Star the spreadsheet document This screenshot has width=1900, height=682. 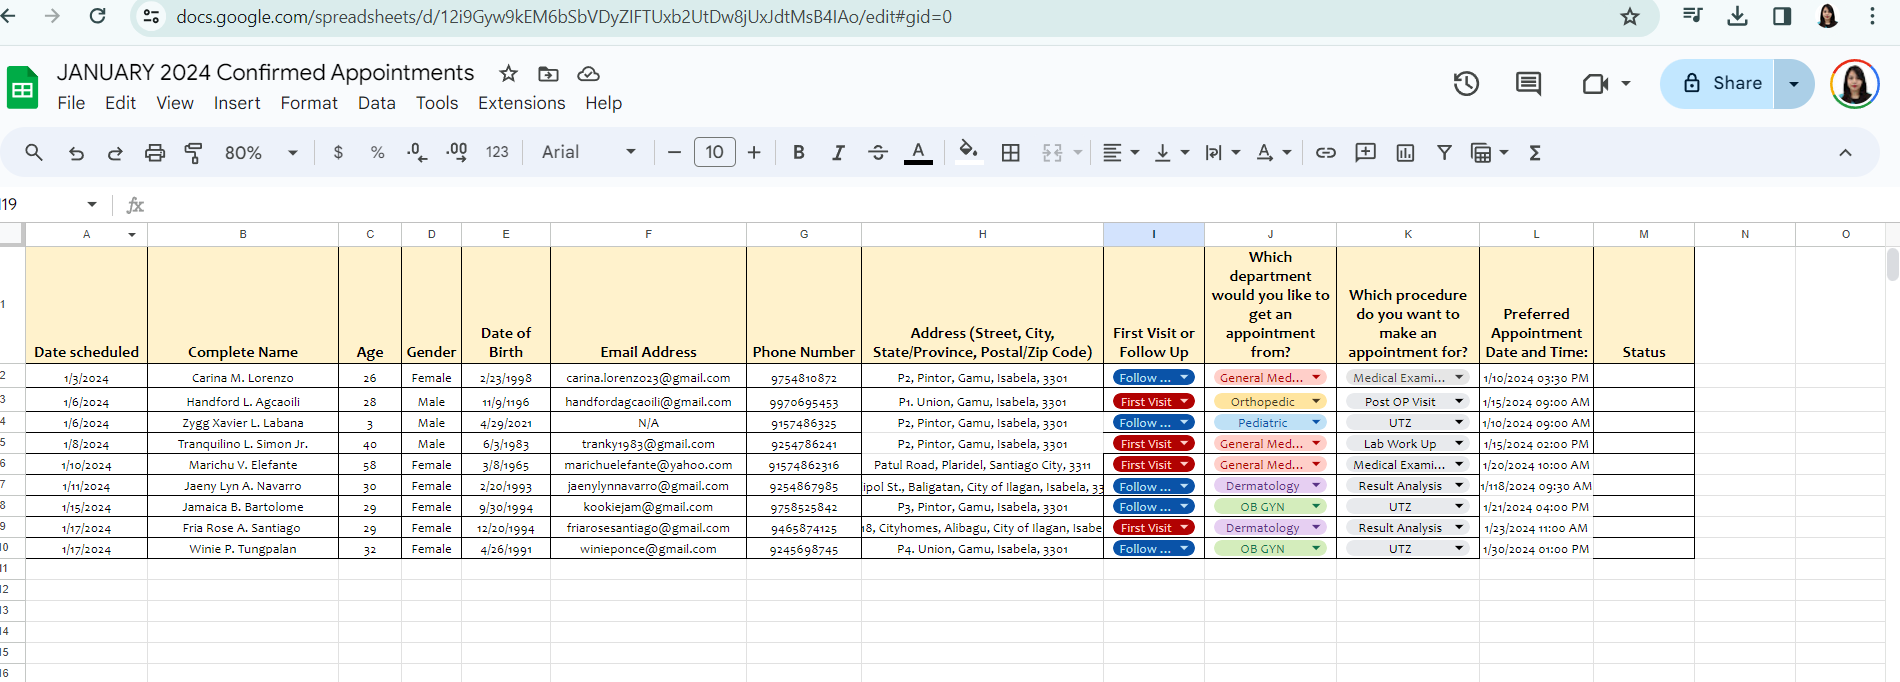tap(509, 73)
